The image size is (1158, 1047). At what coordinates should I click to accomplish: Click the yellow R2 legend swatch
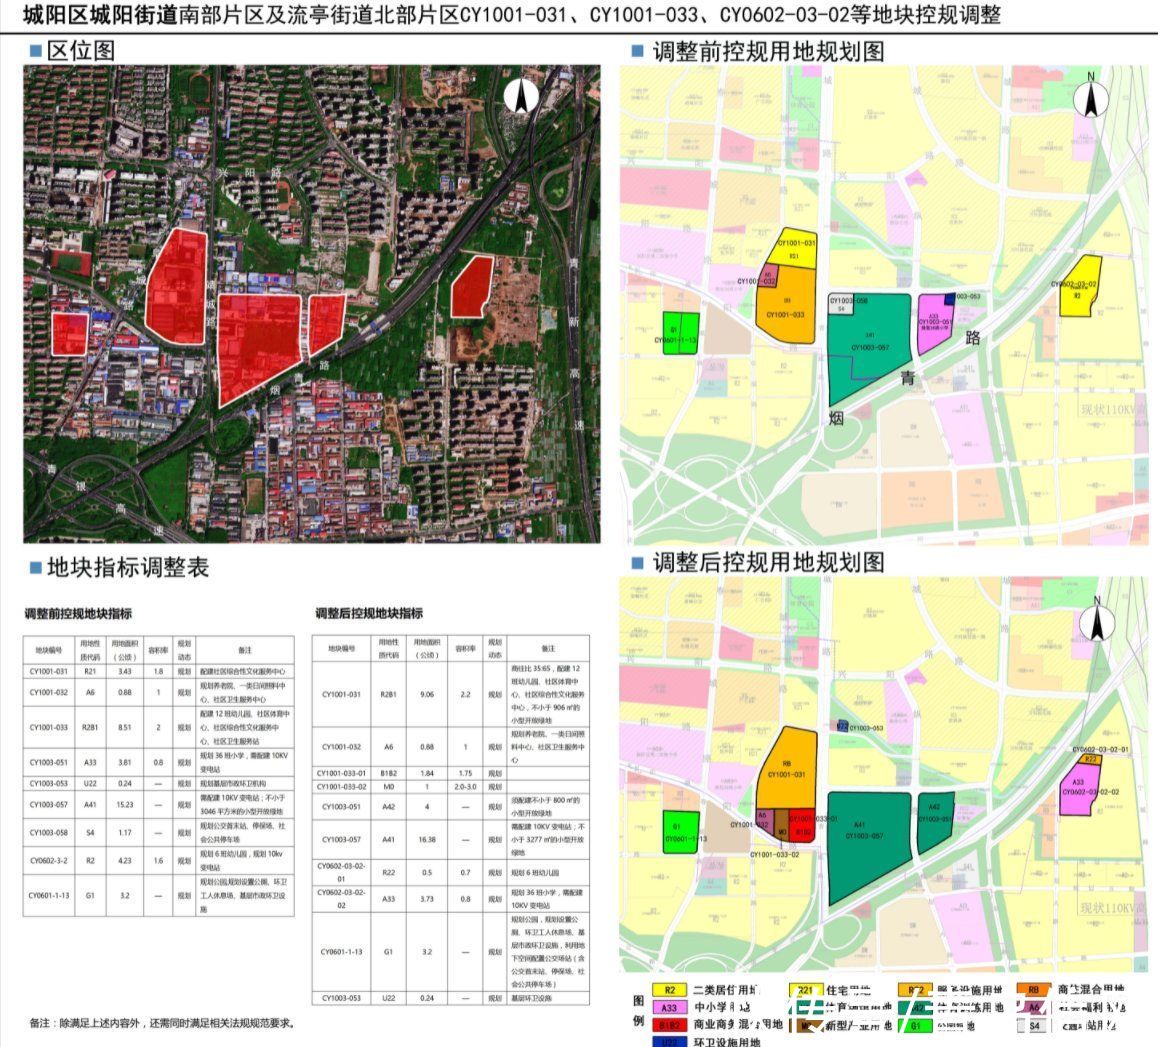[x=670, y=990]
